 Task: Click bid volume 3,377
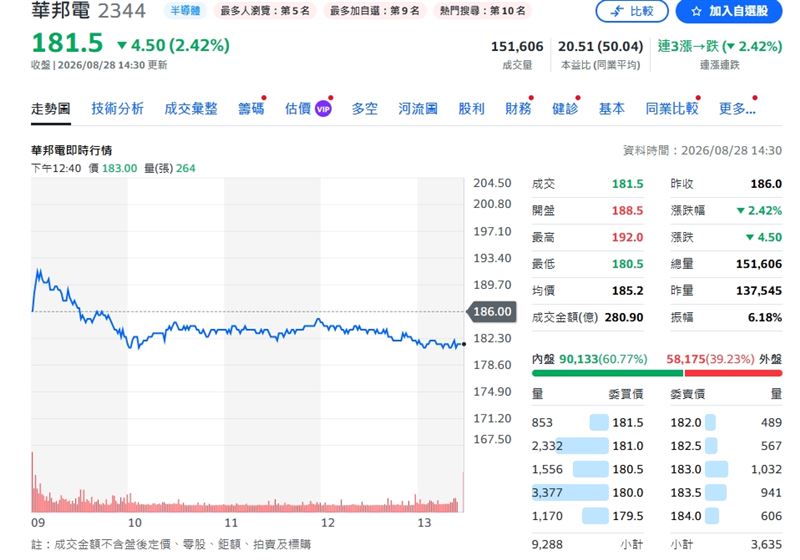[x=547, y=493]
